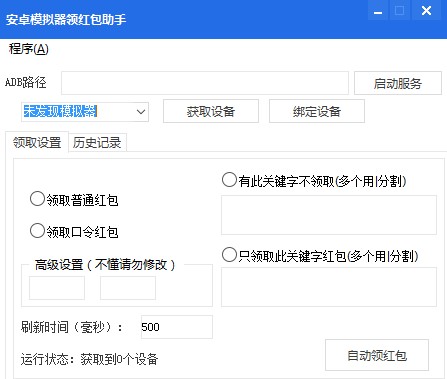Expand the 未发现模拟器 device dropdown
Image resolution: width=447 pixels, height=379 pixels.
141,112
